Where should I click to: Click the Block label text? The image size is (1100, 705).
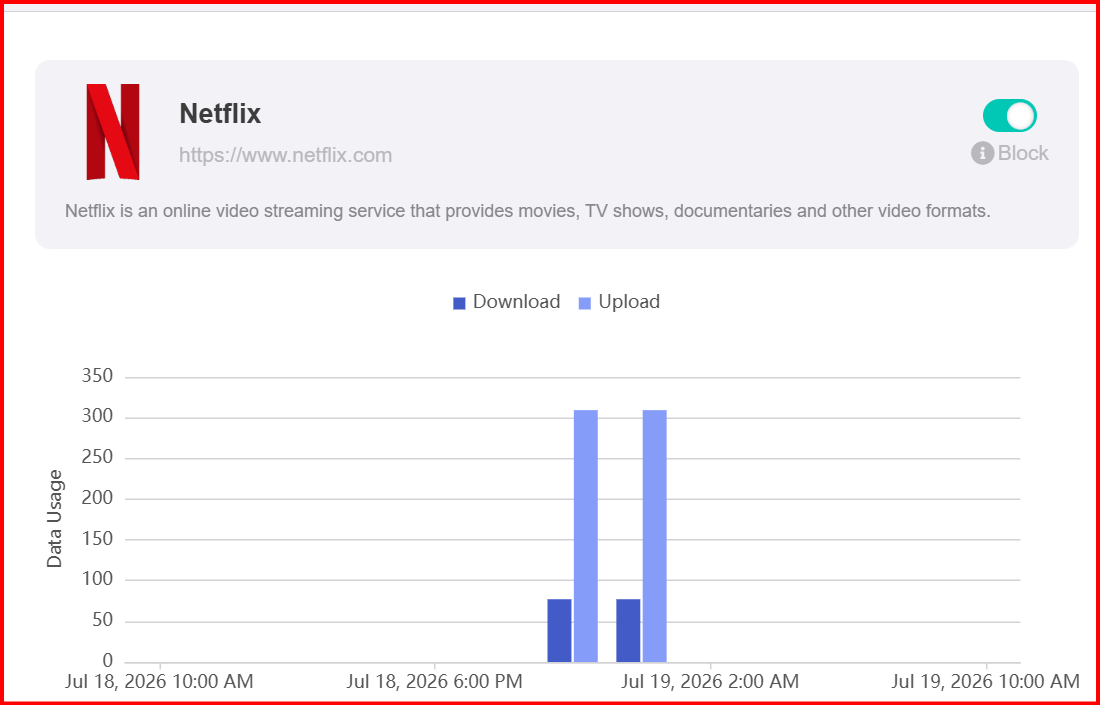tap(1023, 153)
